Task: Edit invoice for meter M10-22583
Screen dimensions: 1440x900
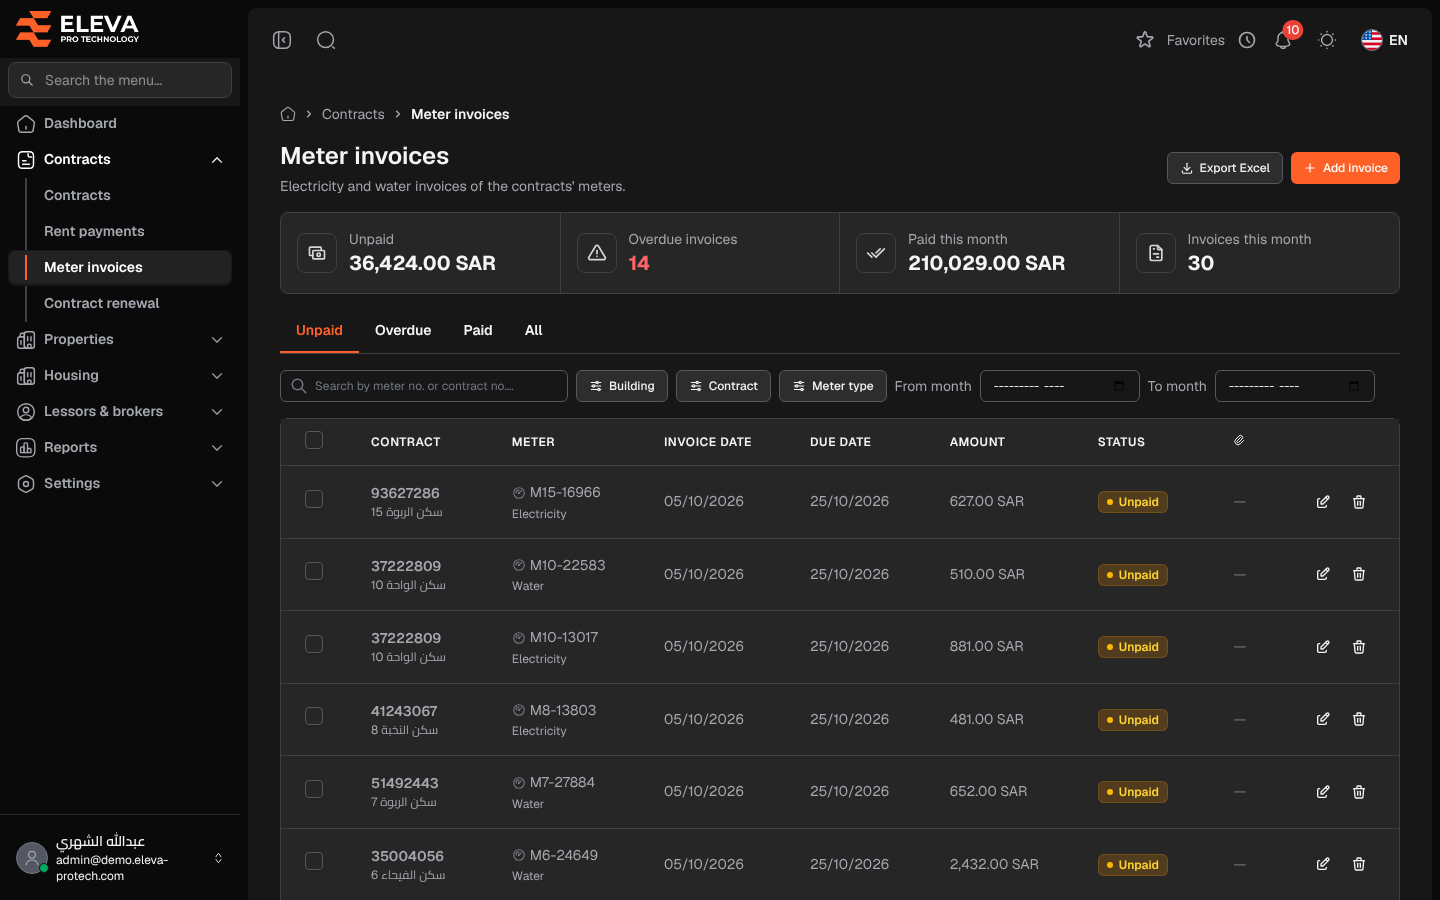Action: pos(1323,574)
